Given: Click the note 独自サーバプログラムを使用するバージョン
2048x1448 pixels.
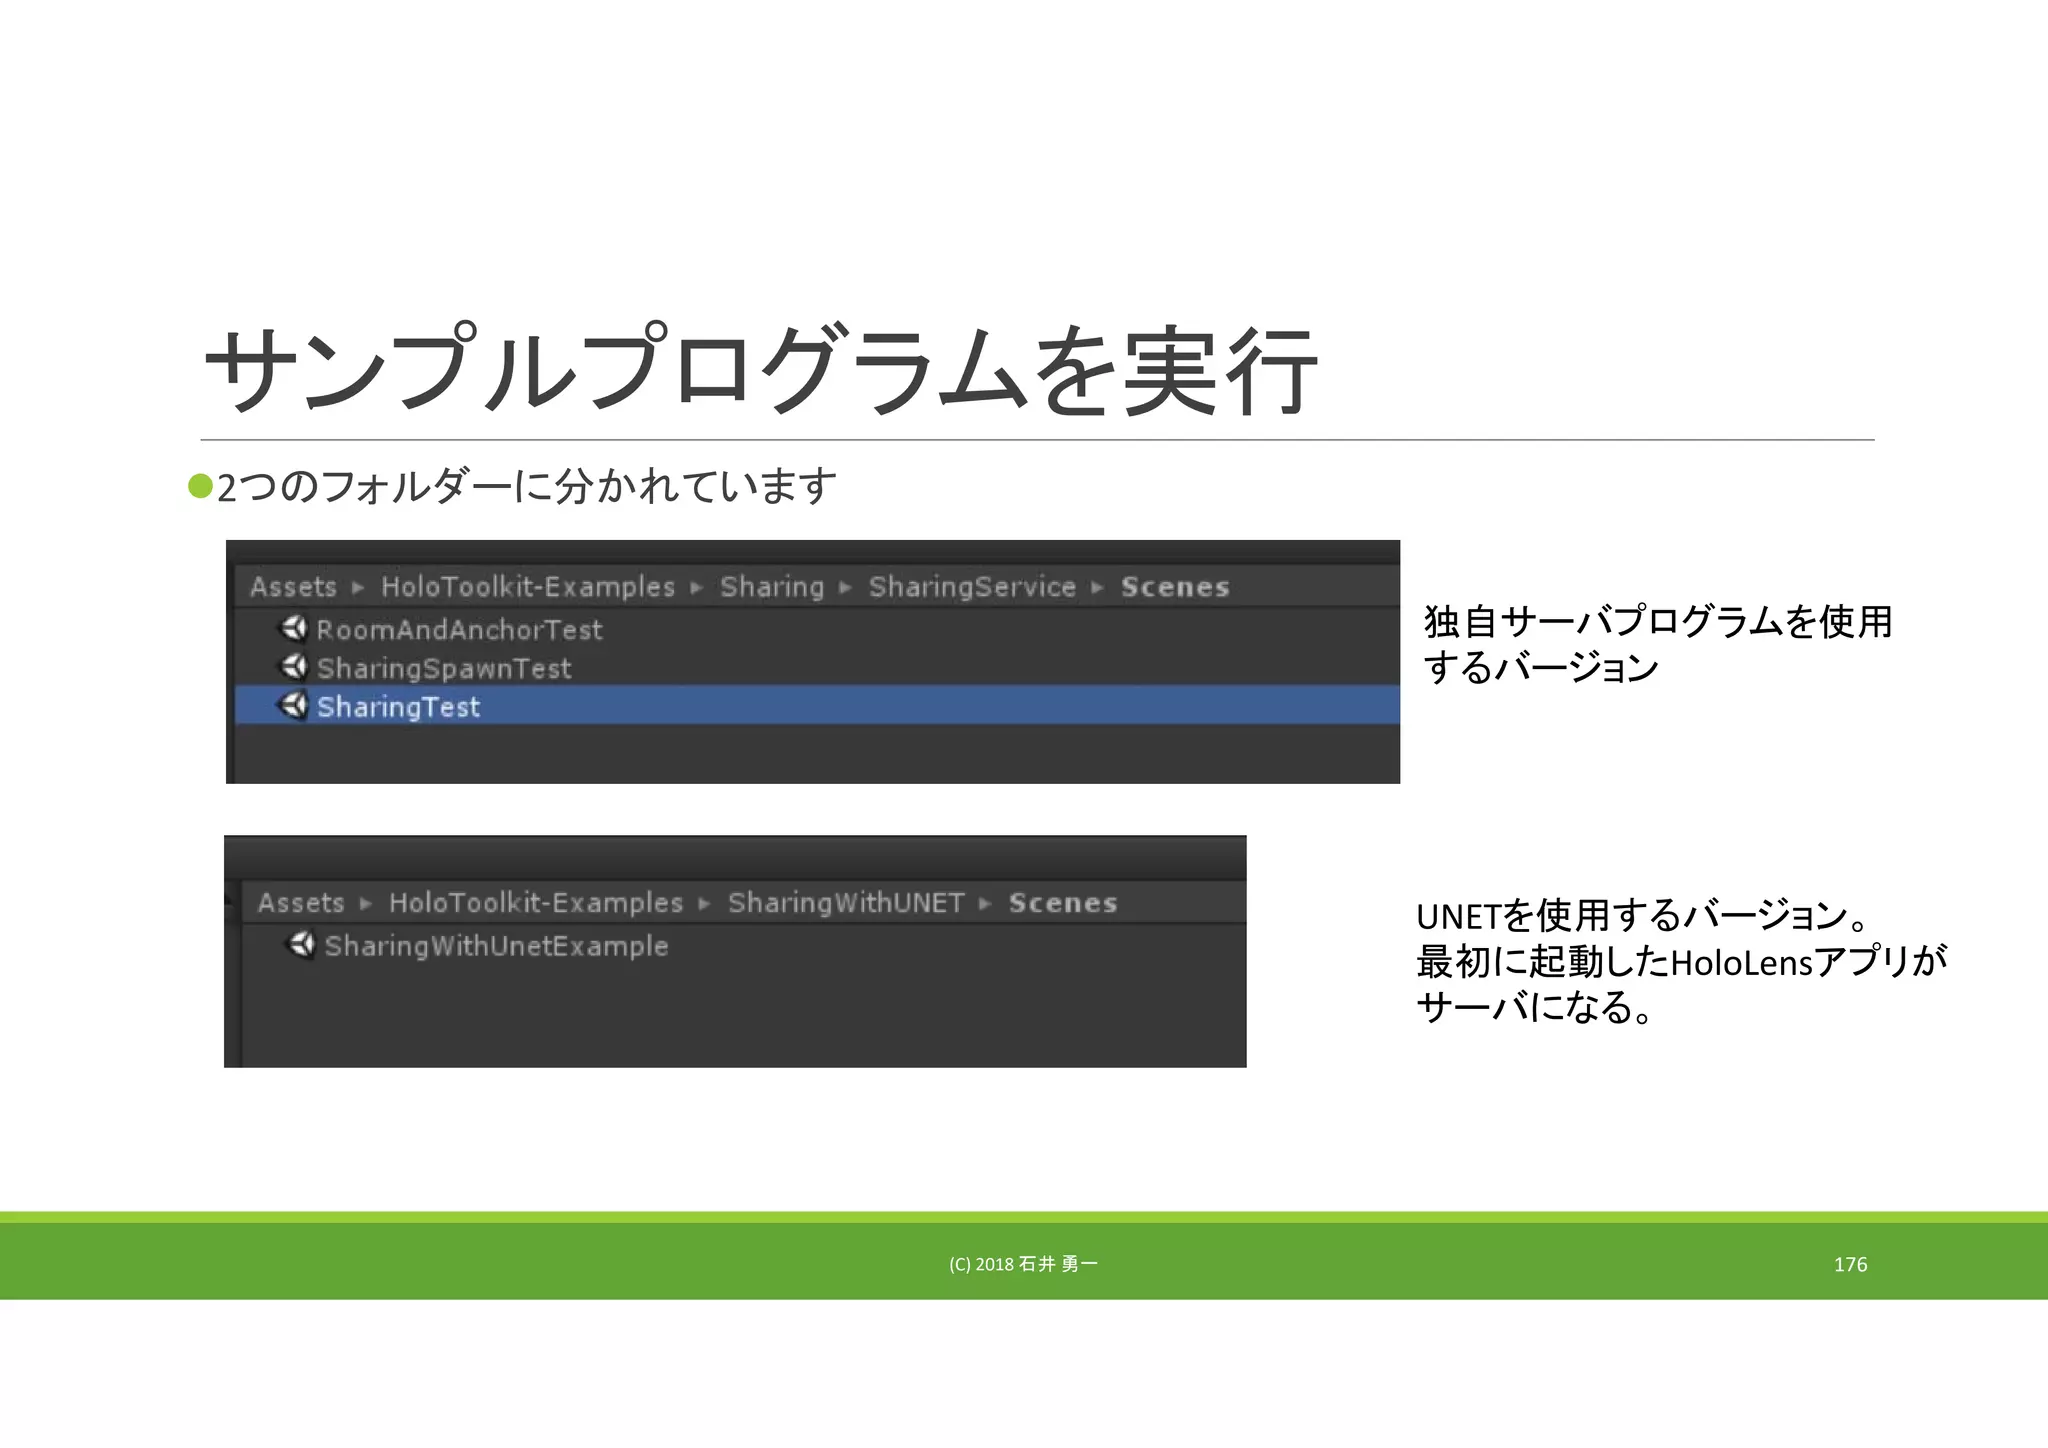Looking at the screenshot, I should (x=1658, y=644).
